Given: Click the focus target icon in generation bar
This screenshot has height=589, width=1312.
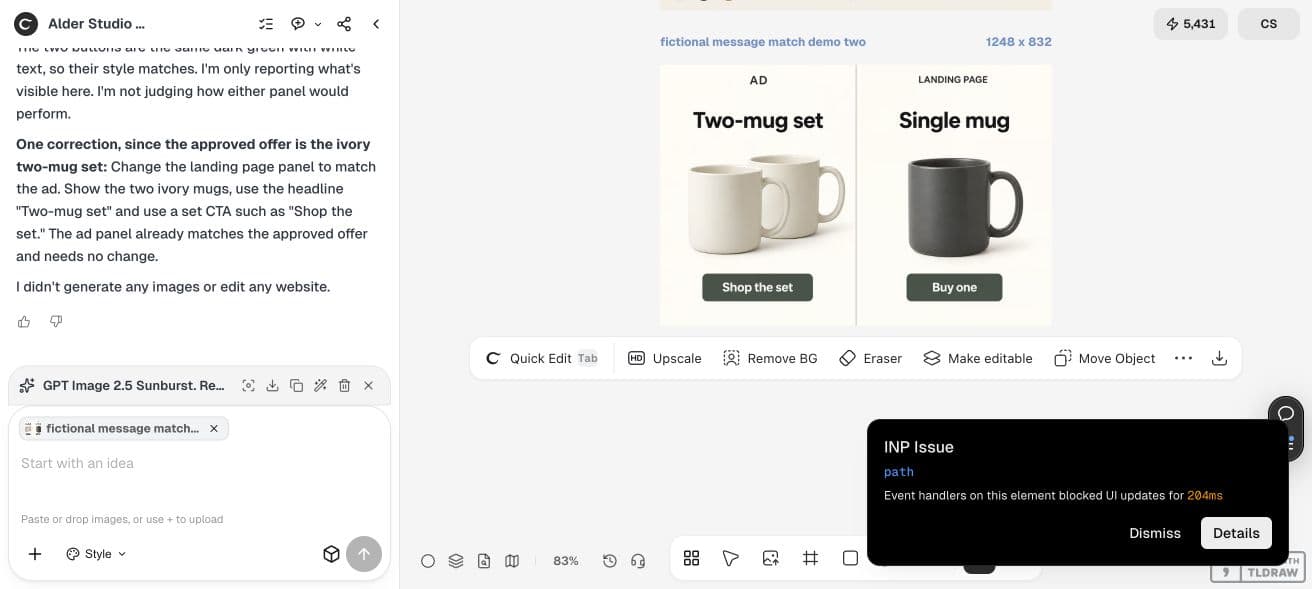Looking at the screenshot, I should tap(248, 385).
